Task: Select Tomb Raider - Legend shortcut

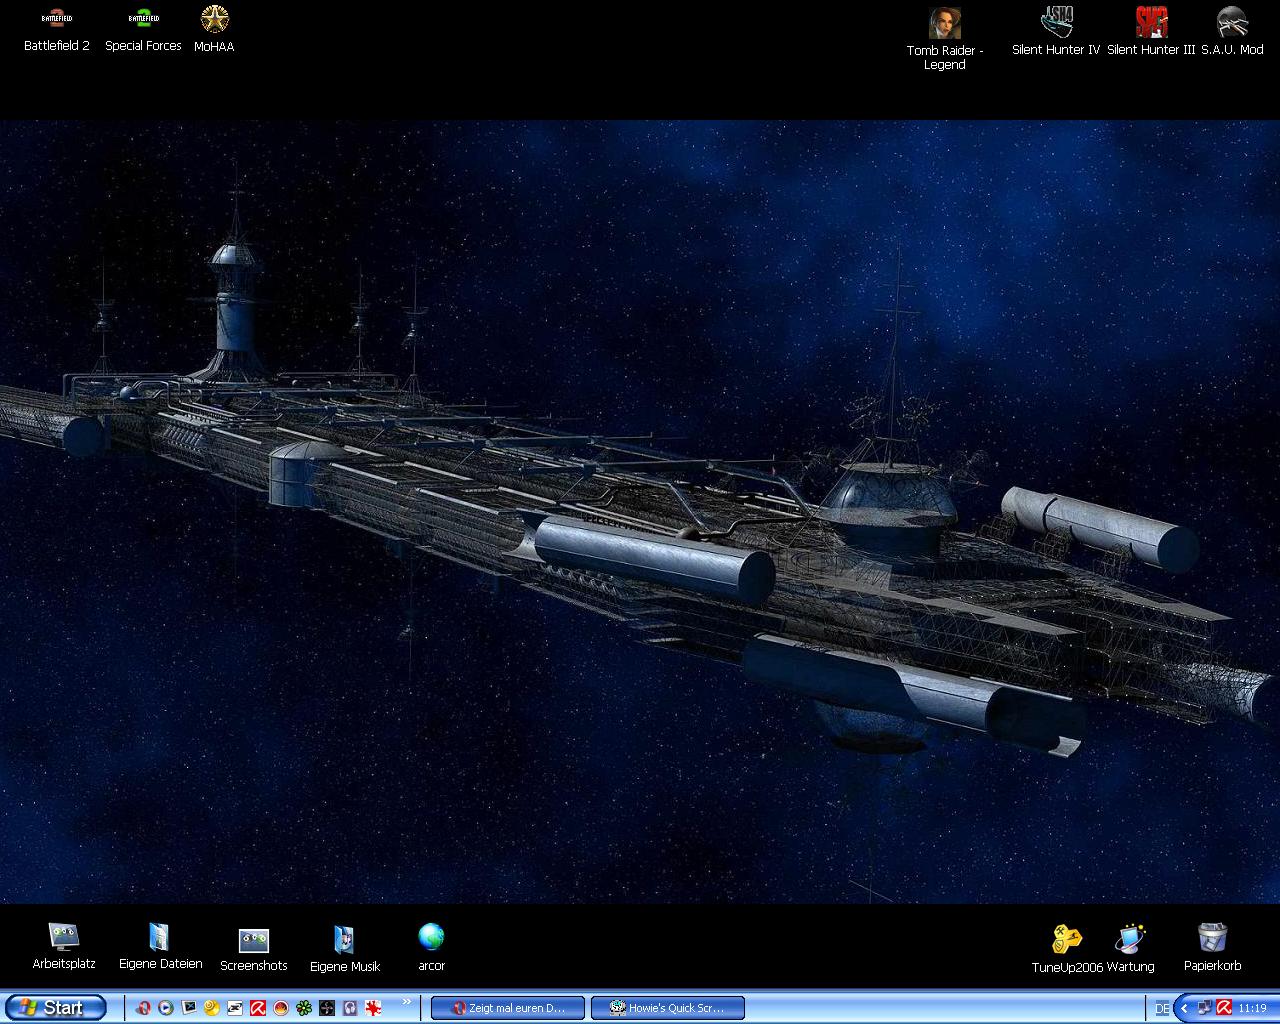Action: tap(945, 39)
